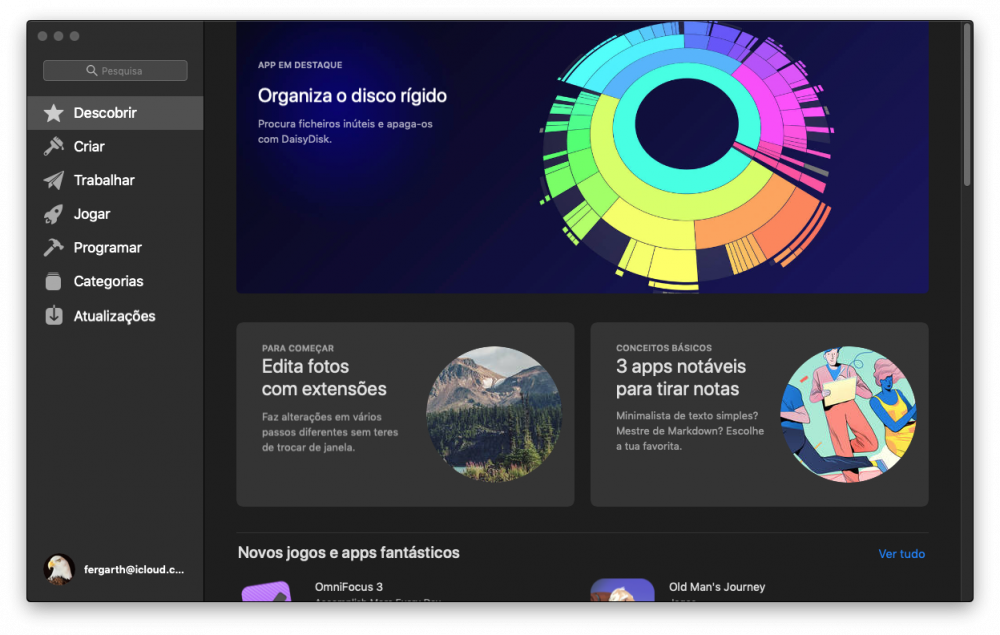Show the Categorias list
Image resolution: width=1000 pixels, height=635 pixels.
coord(115,281)
